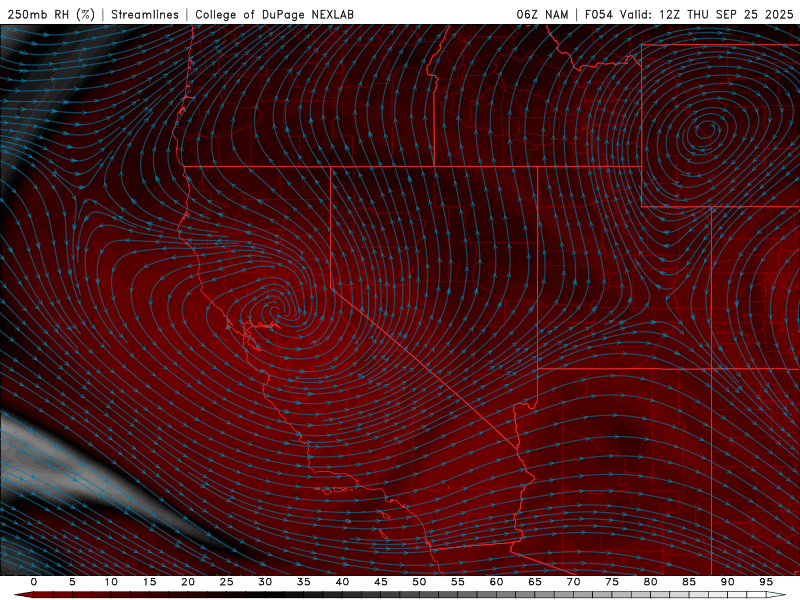Click the 25 tick on color scale
The height and width of the screenshot is (600, 800).
[x=227, y=582]
